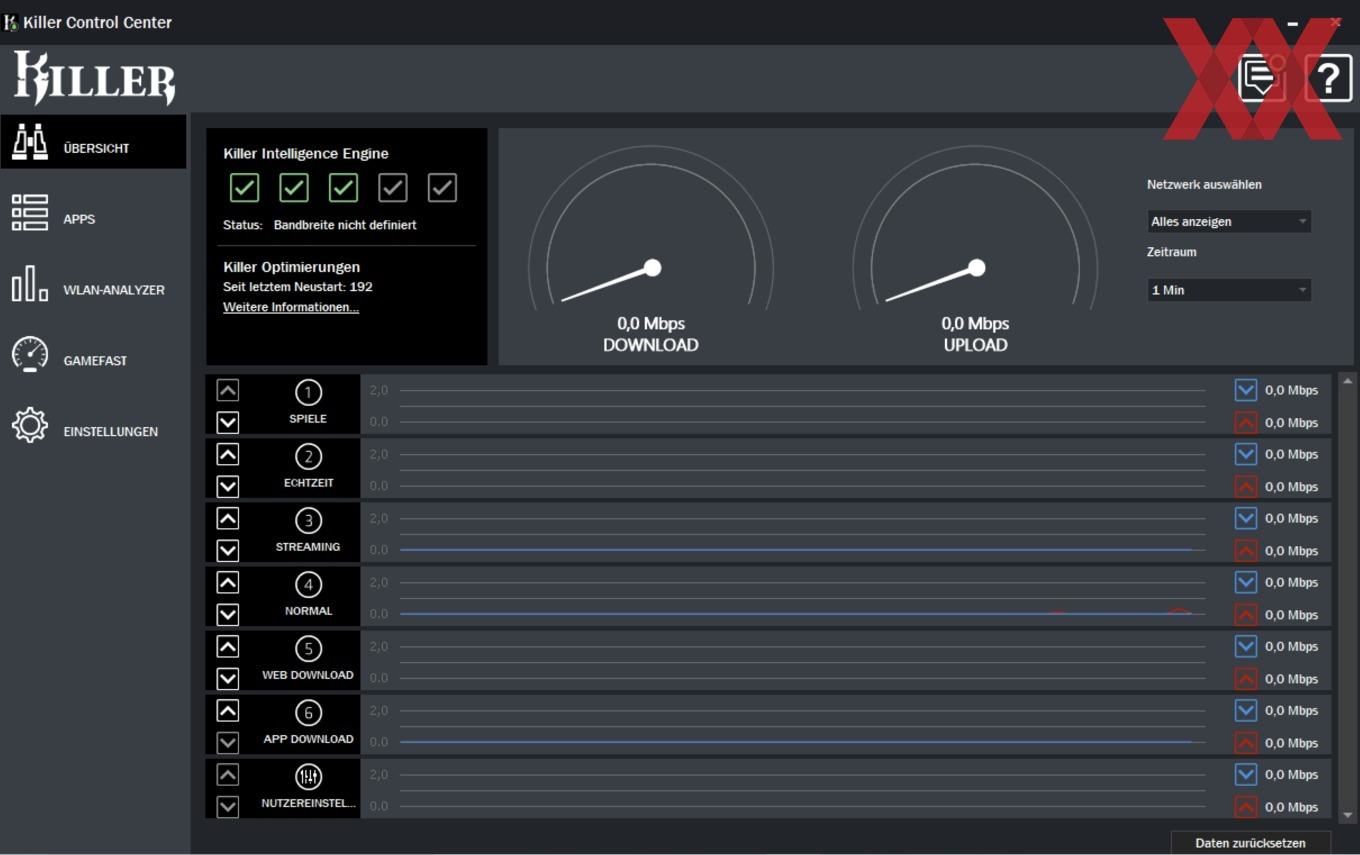Click scrollbar up arrow of category list
This screenshot has width=1360, height=855.
(x=1347, y=381)
